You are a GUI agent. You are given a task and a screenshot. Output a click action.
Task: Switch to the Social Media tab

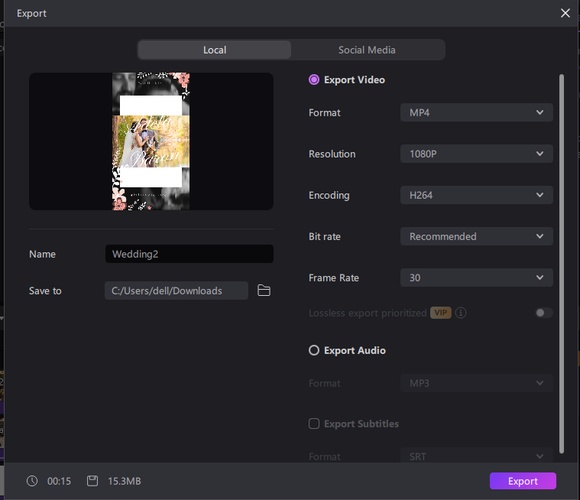pos(367,50)
